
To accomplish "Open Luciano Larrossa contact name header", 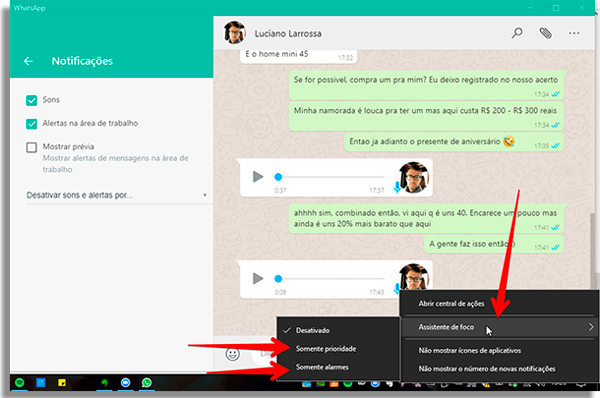I will [288, 34].
